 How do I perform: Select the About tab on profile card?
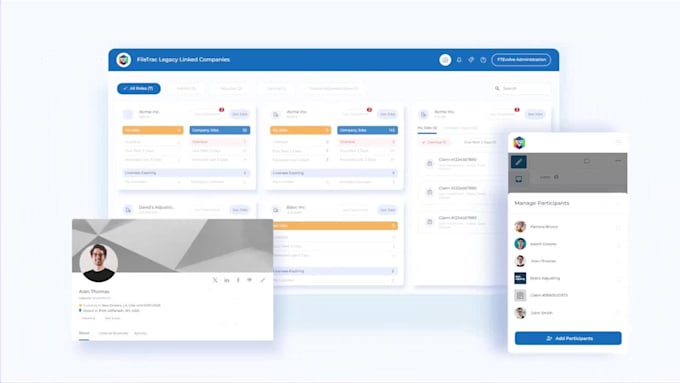84,333
